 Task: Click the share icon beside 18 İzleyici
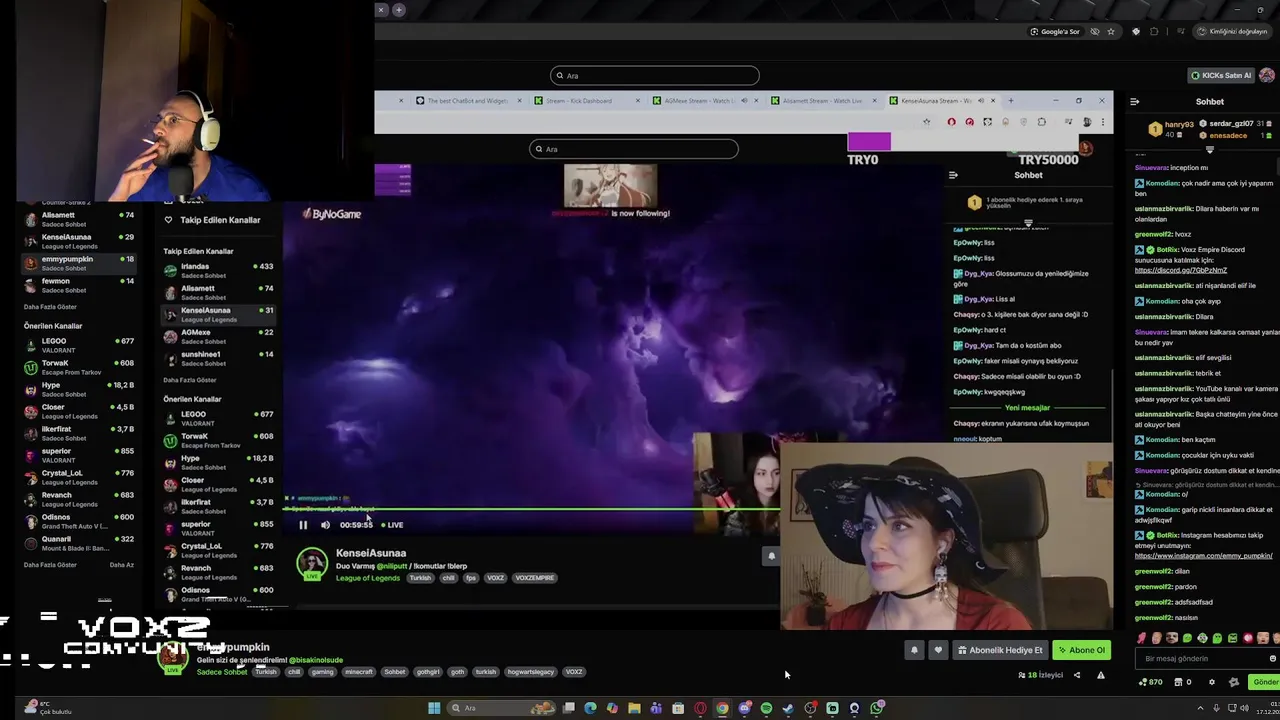point(1077,675)
